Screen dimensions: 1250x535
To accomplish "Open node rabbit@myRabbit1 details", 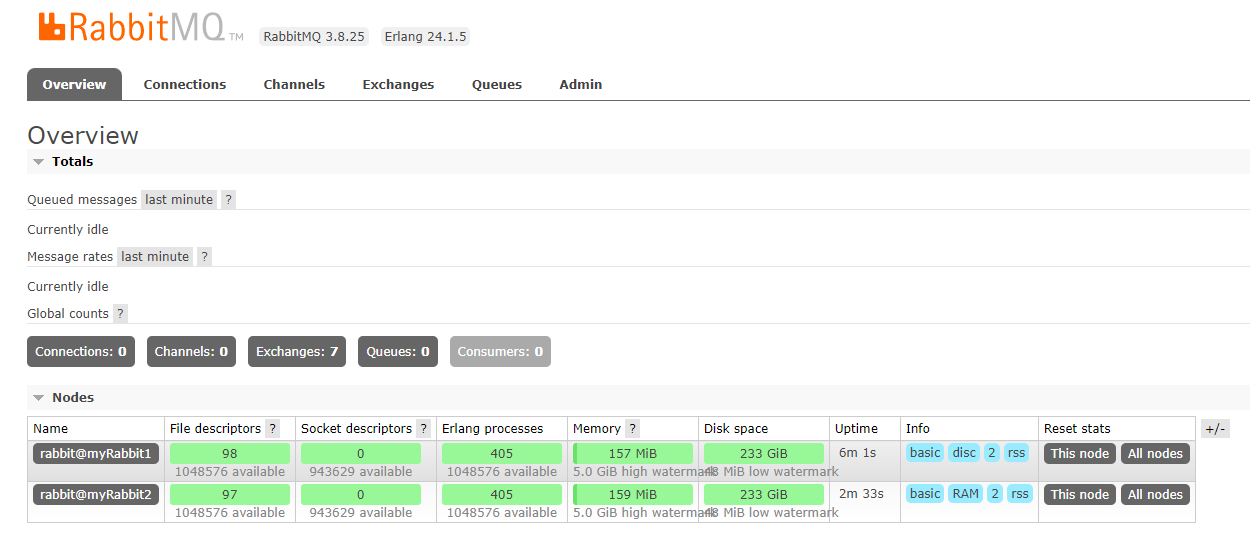I will [x=95, y=454].
